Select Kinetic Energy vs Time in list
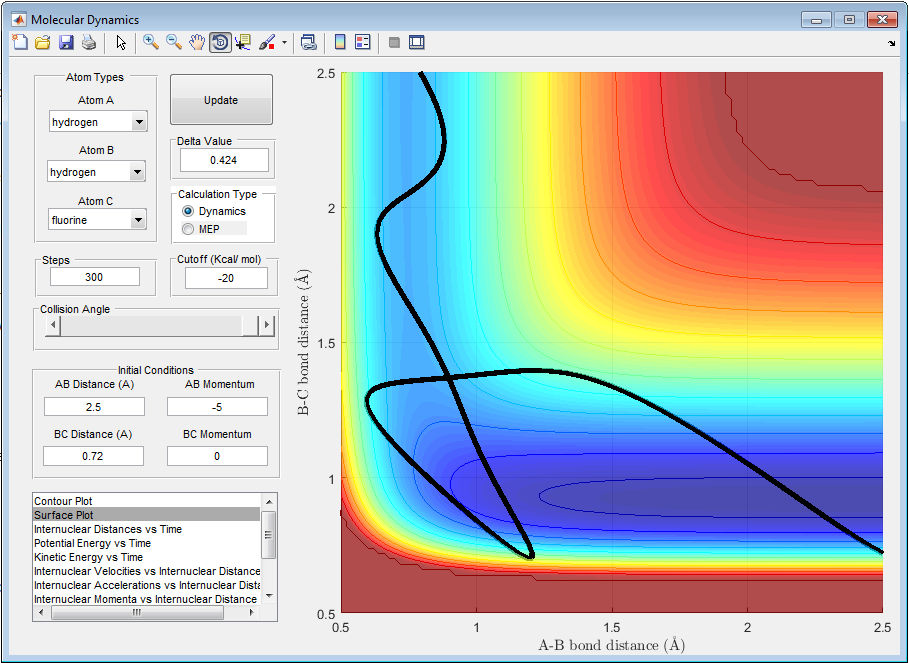 tap(88, 557)
